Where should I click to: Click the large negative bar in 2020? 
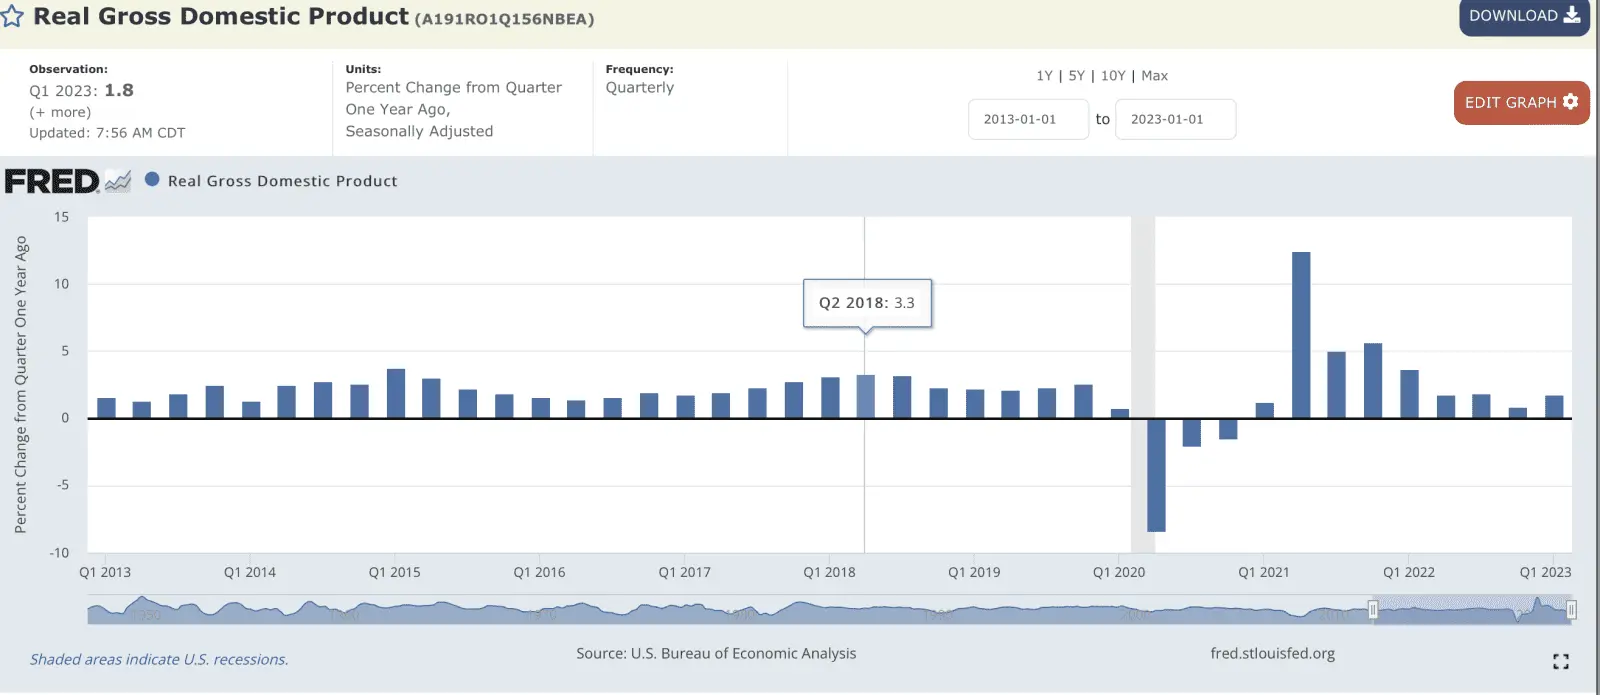pyautogui.click(x=1156, y=475)
